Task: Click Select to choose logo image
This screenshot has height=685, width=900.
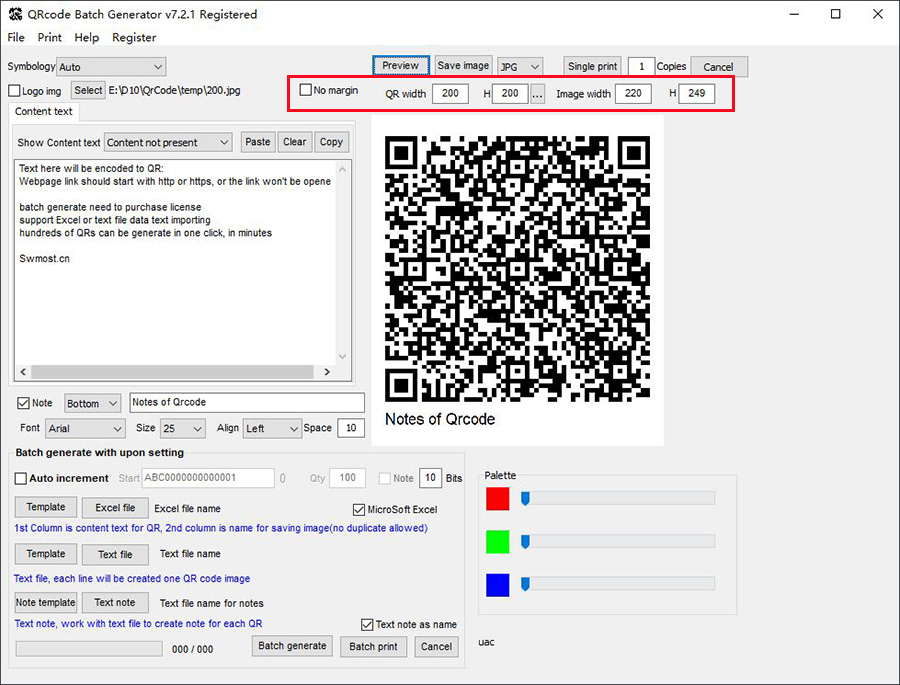Action: 88,90
